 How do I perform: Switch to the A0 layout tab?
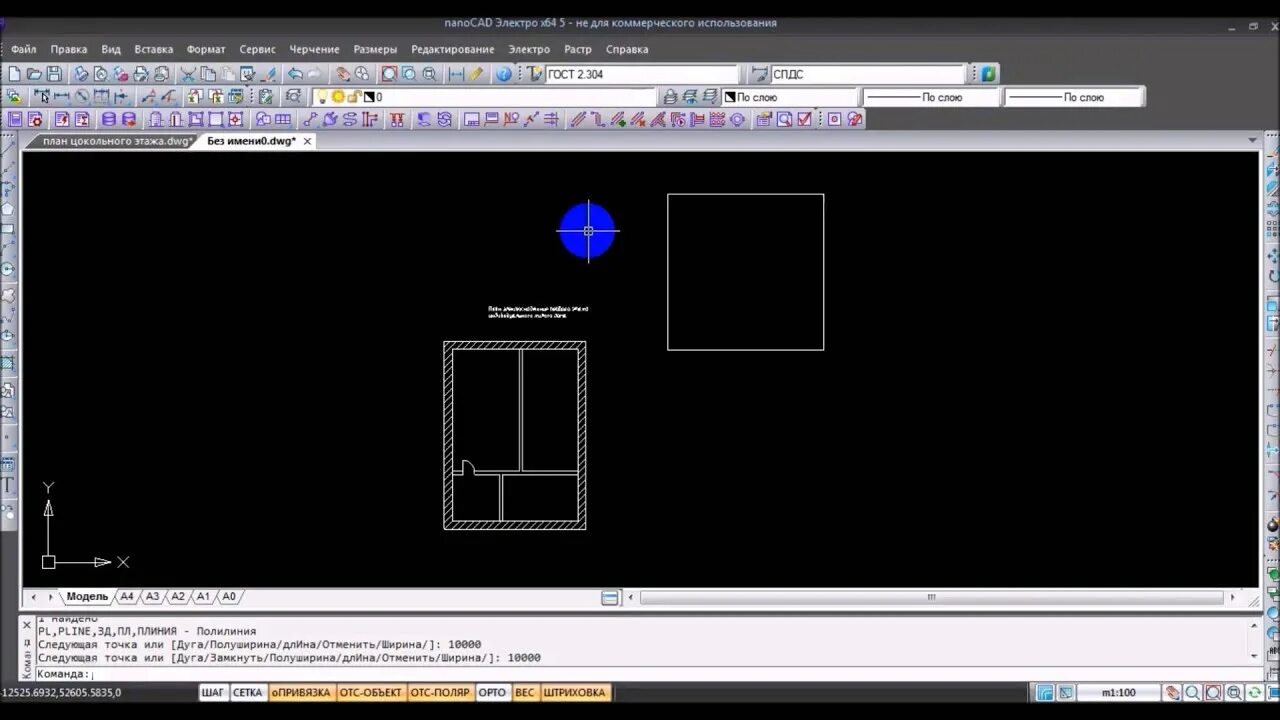click(x=229, y=597)
